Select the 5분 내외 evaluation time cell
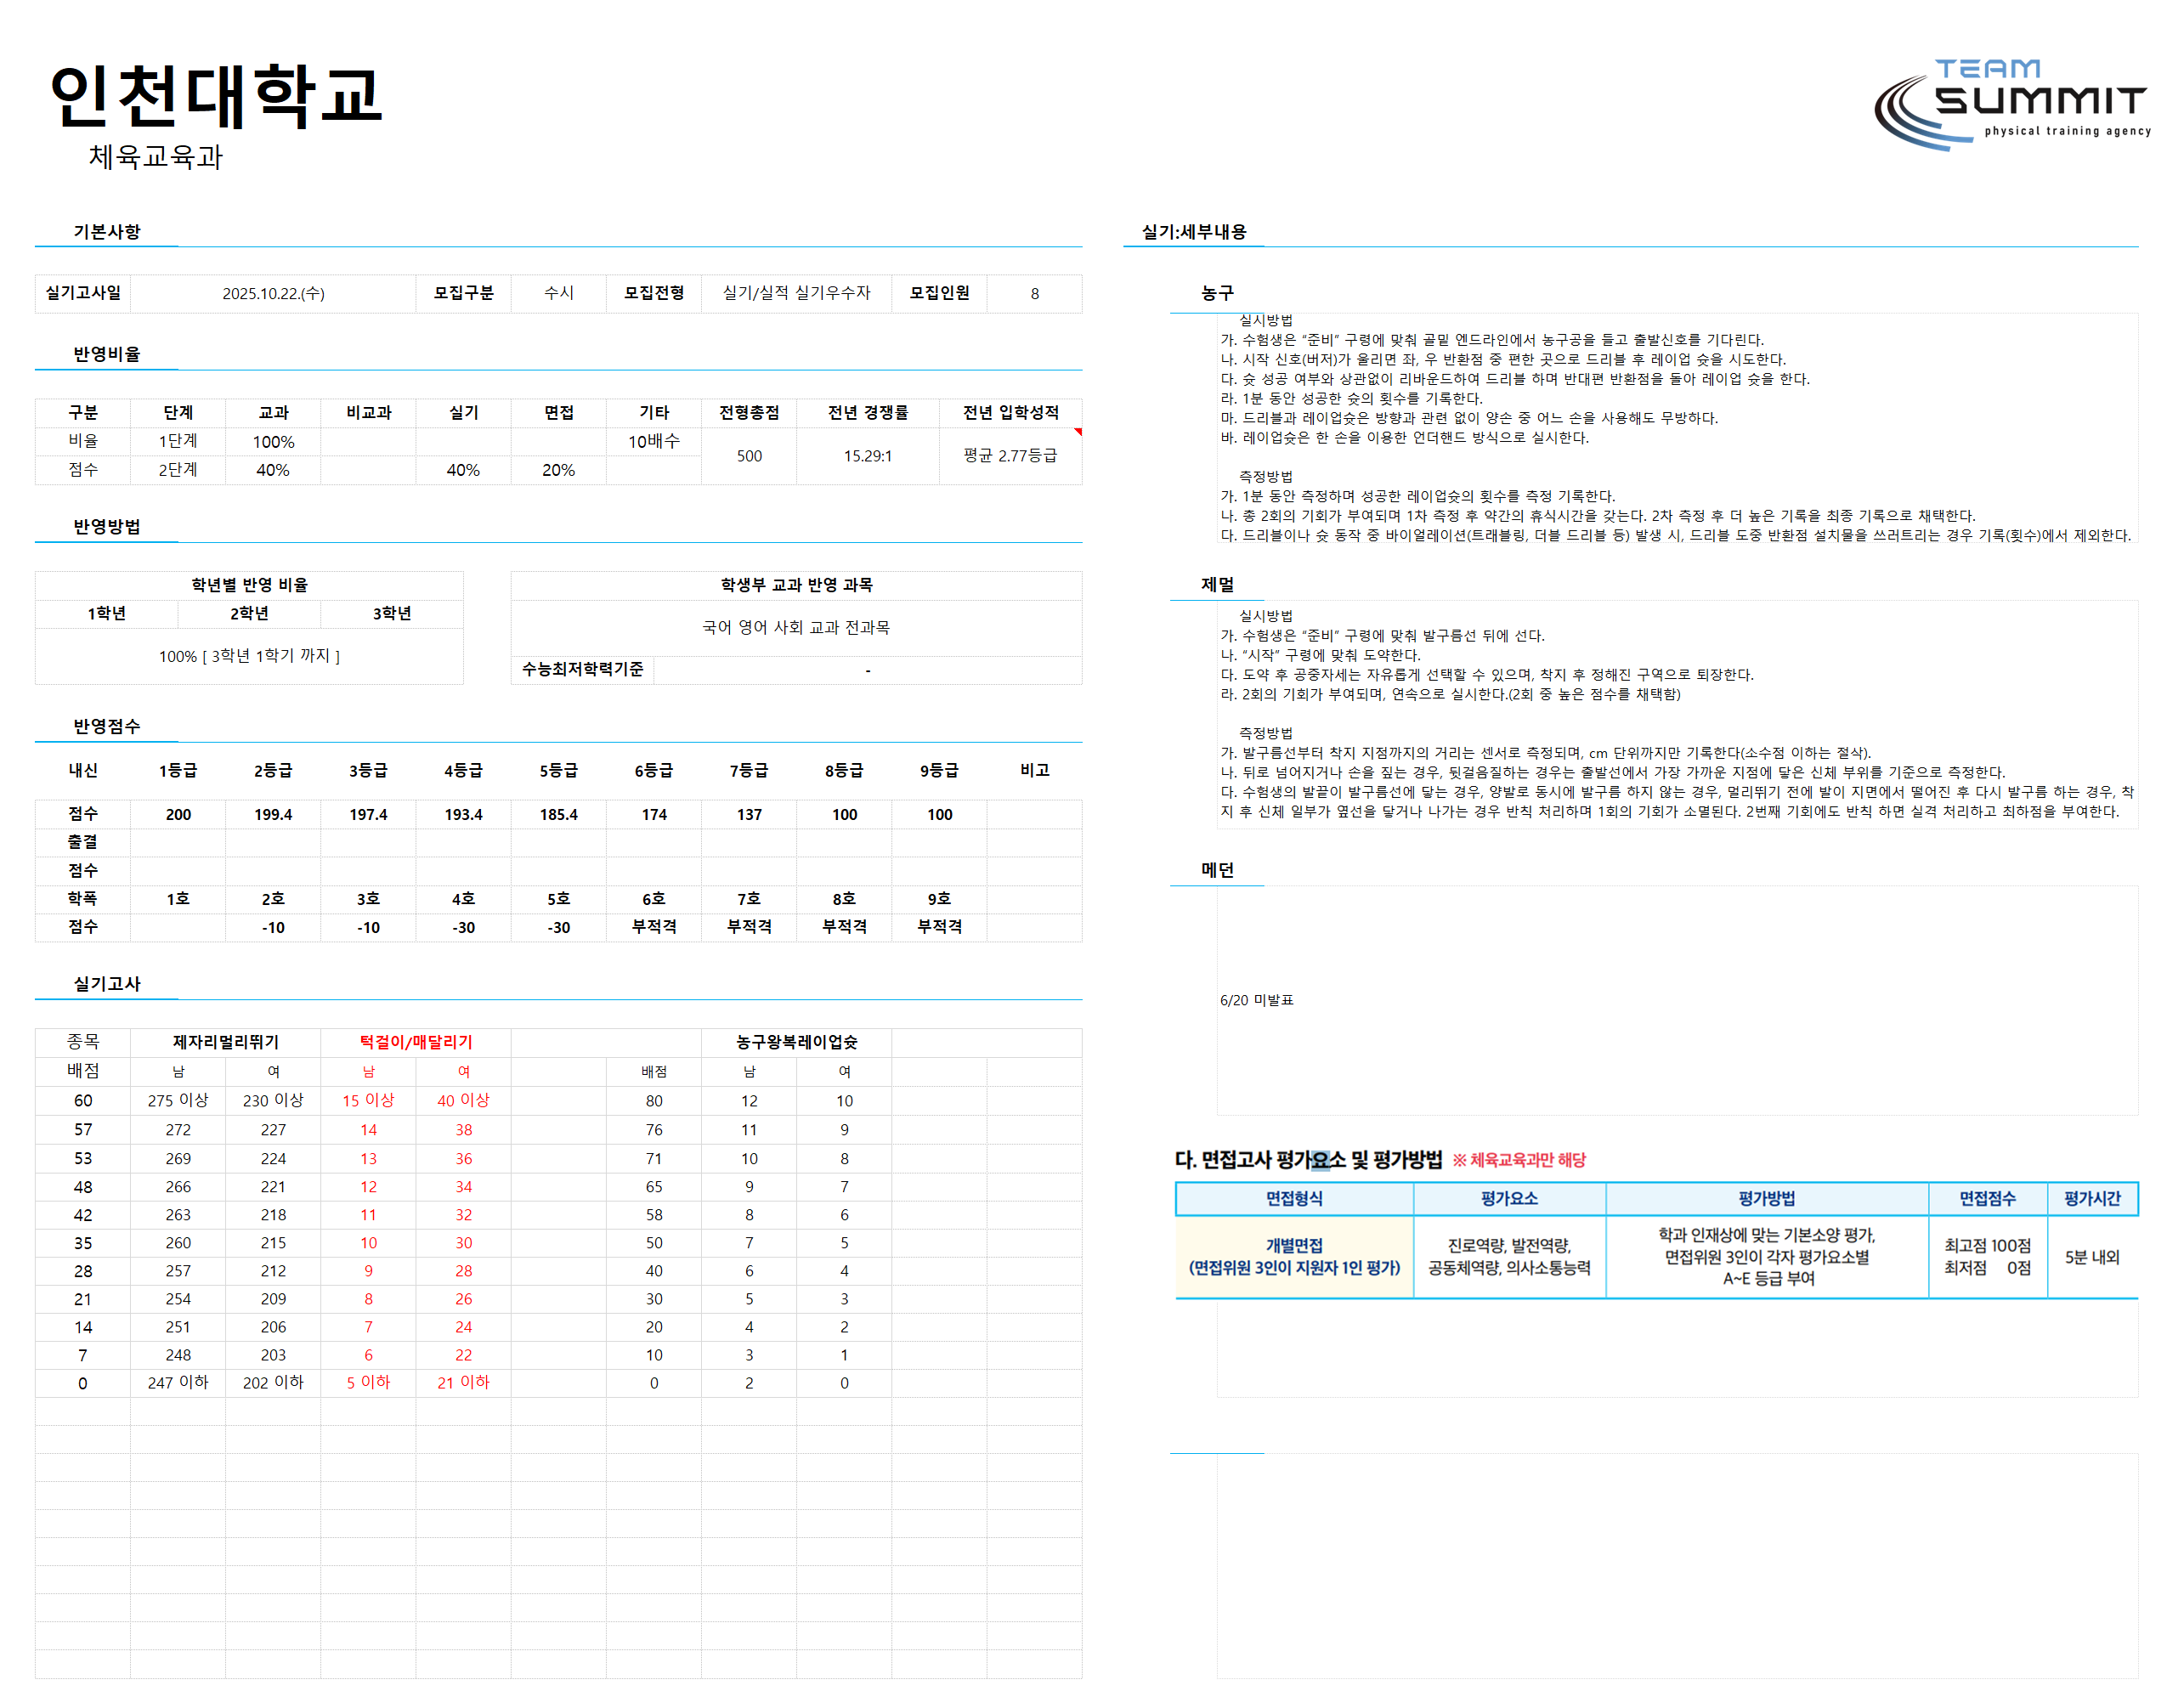Screen dimensions: 2184x1708 2092,1257
